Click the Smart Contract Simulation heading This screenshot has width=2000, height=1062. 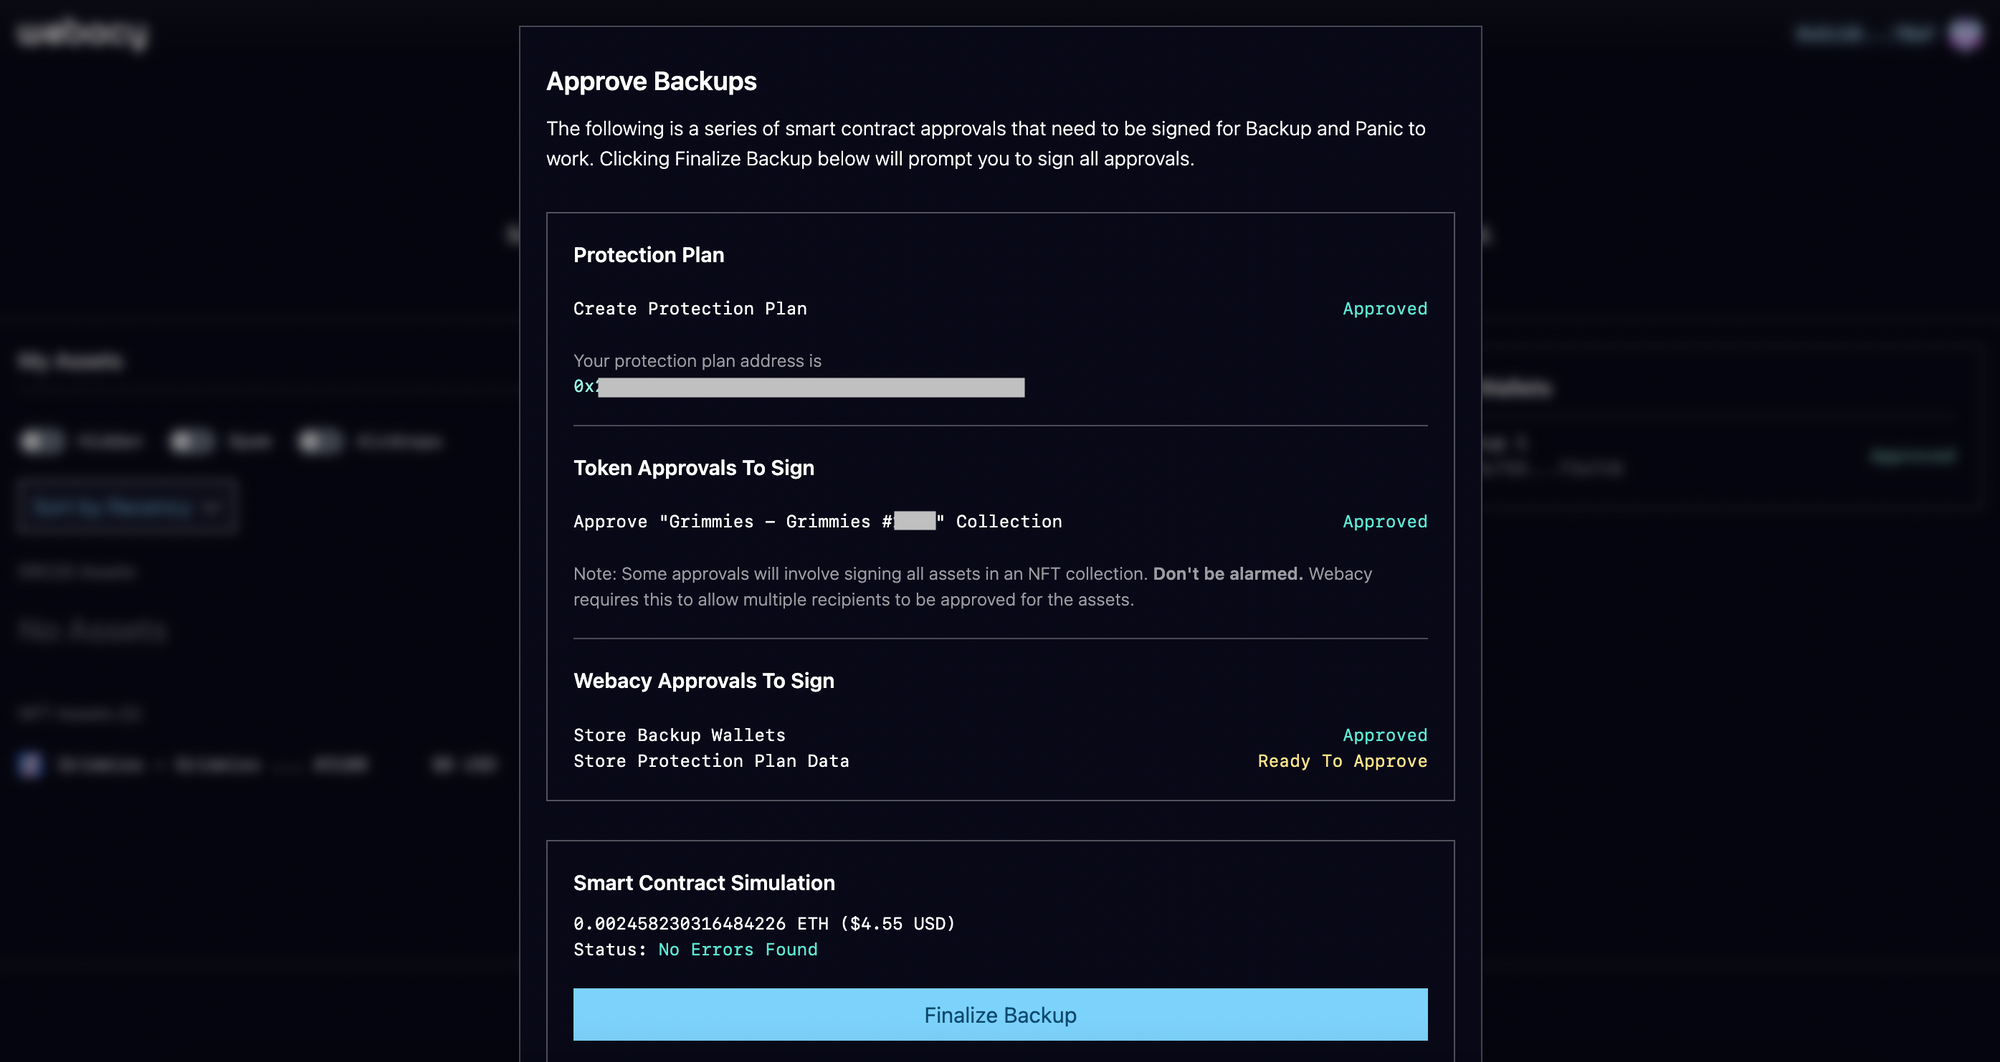click(x=704, y=883)
